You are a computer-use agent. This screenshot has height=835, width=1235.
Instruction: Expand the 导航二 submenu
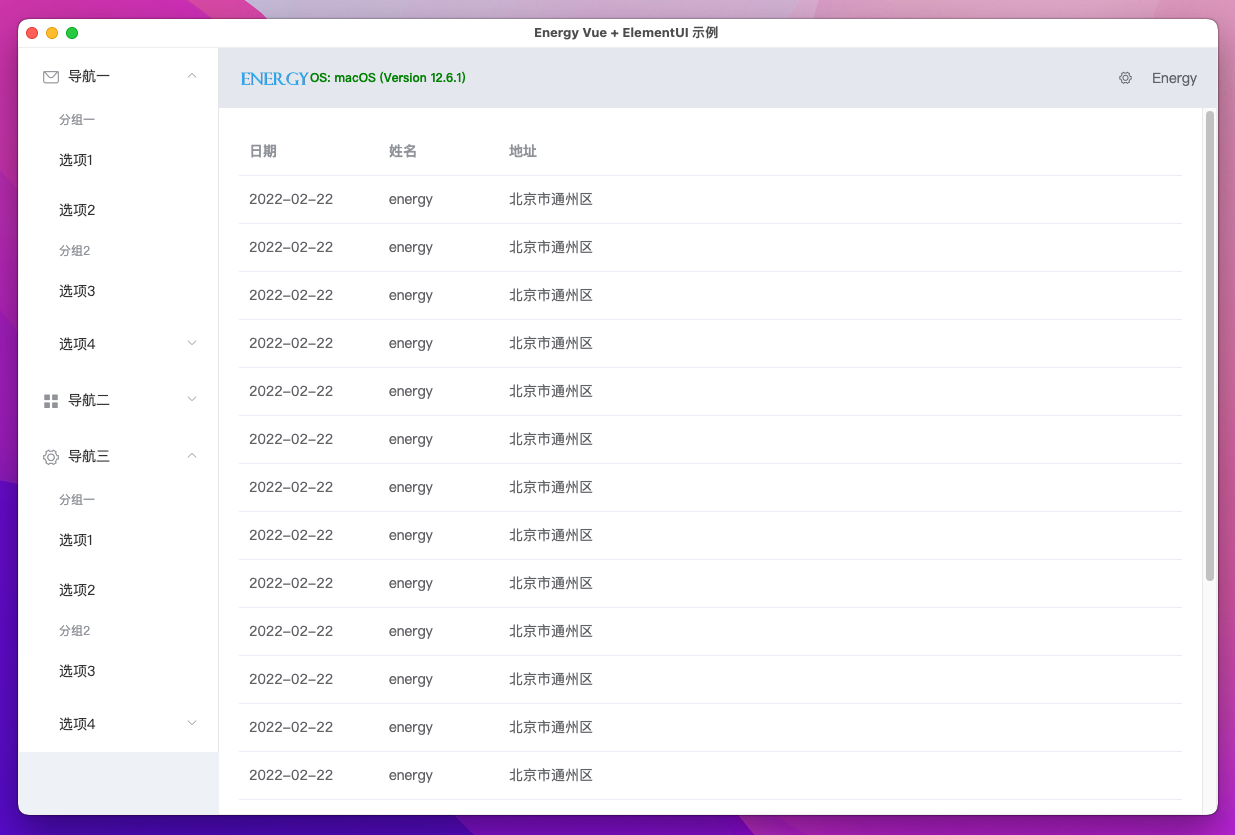click(x=192, y=399)
